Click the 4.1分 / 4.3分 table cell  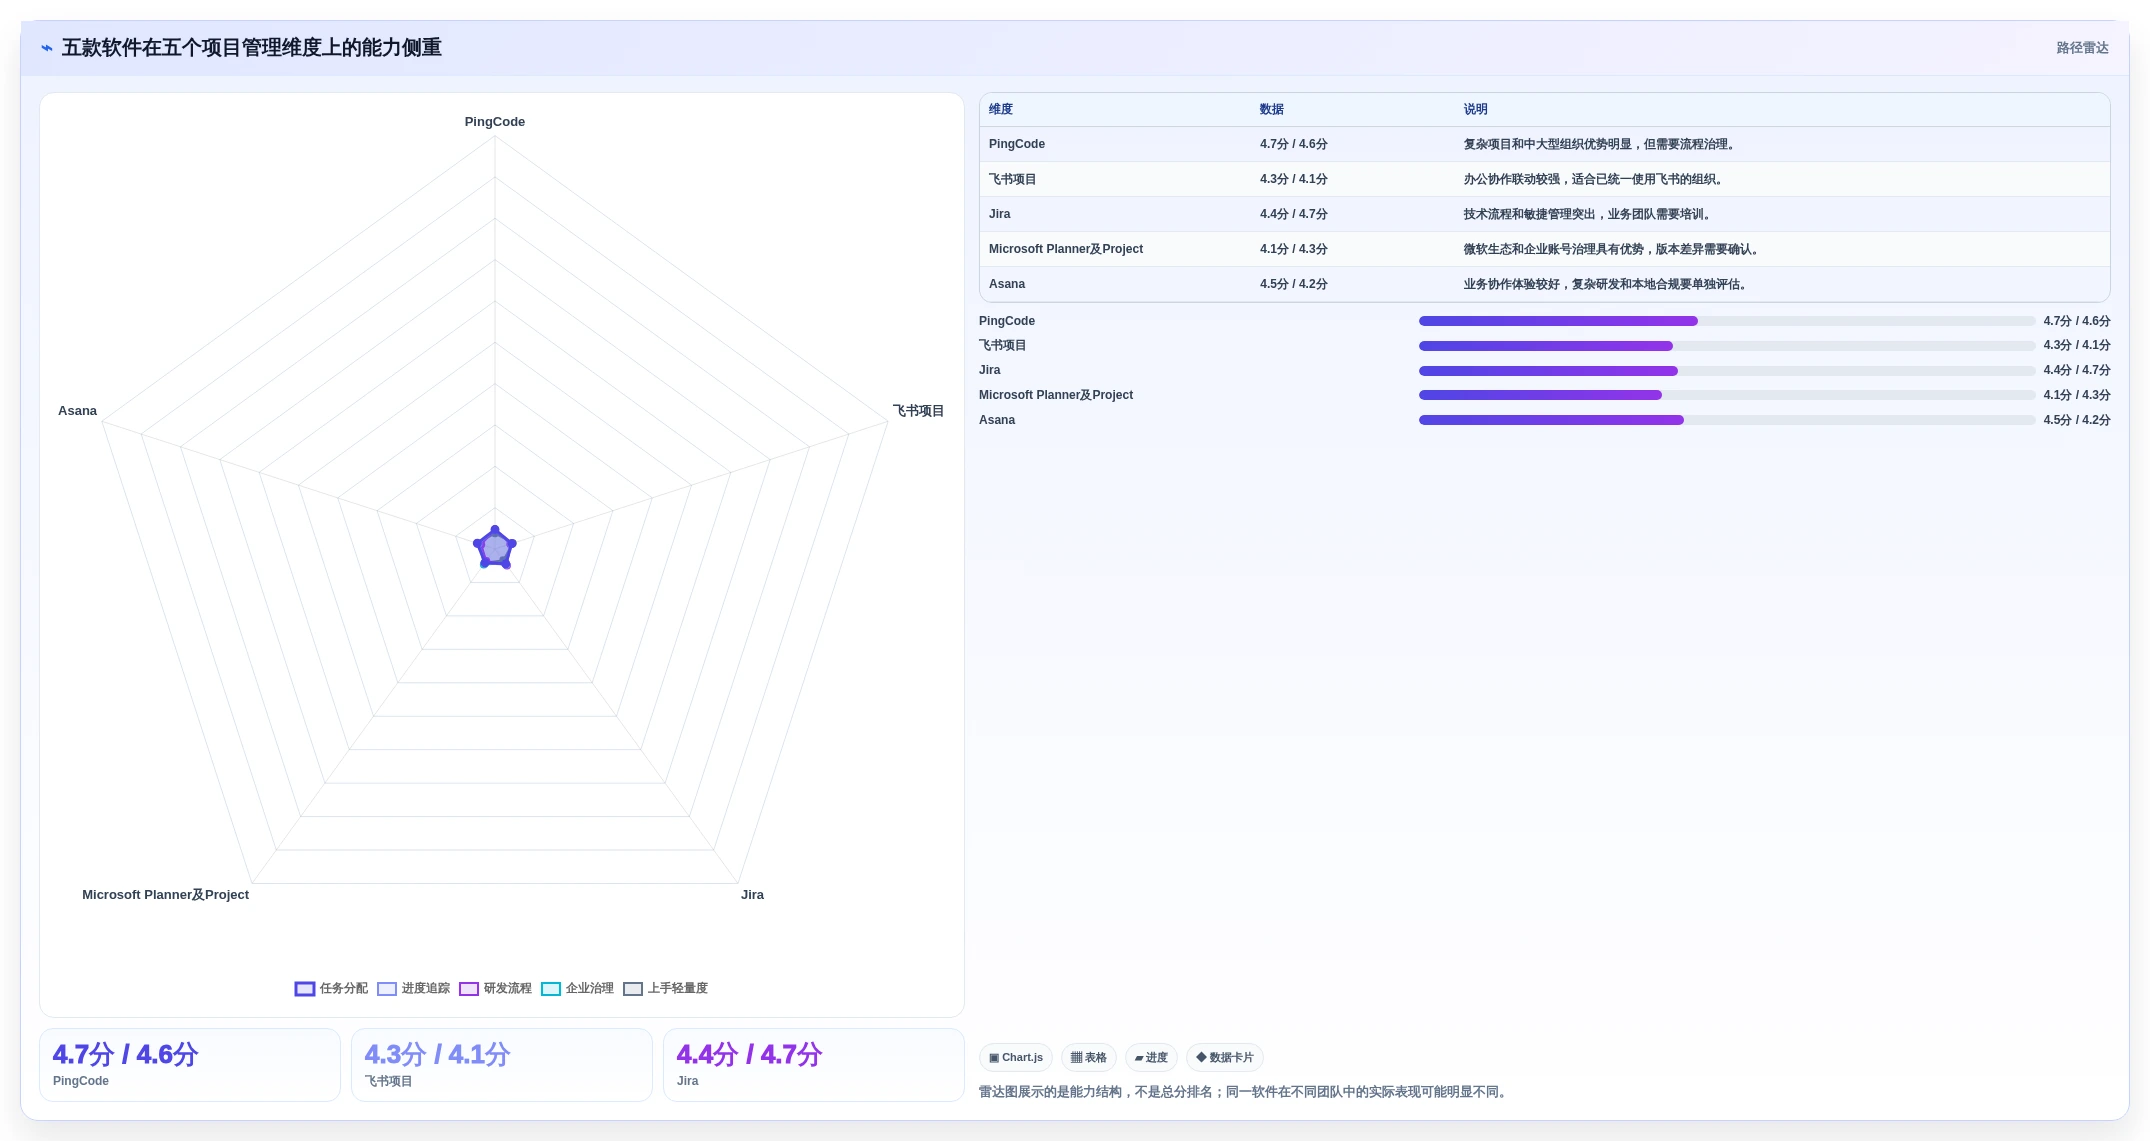click(x=1294, y=249)
